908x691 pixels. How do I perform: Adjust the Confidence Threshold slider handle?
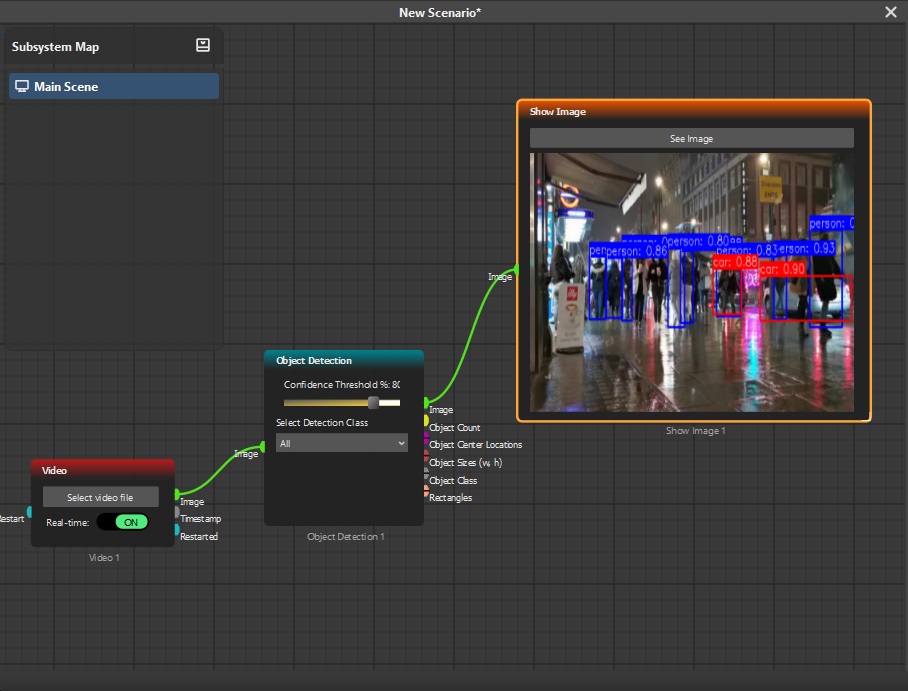[x=374, y=403]
